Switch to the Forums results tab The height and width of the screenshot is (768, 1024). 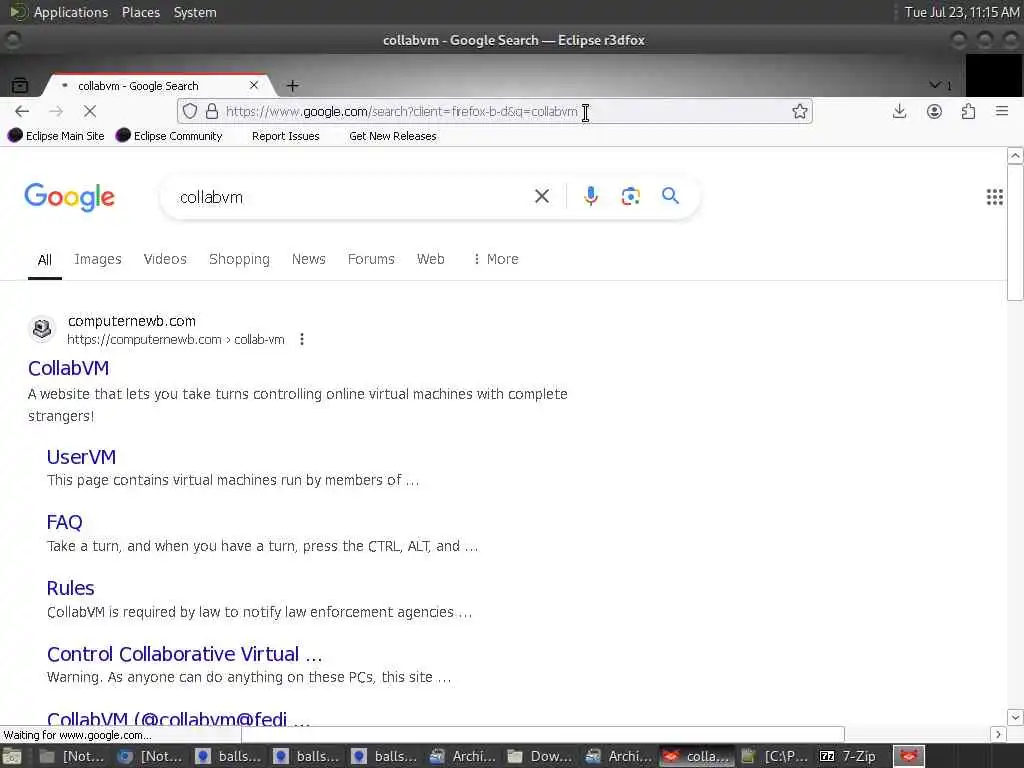pyautogui.click(x=371, y=259)
